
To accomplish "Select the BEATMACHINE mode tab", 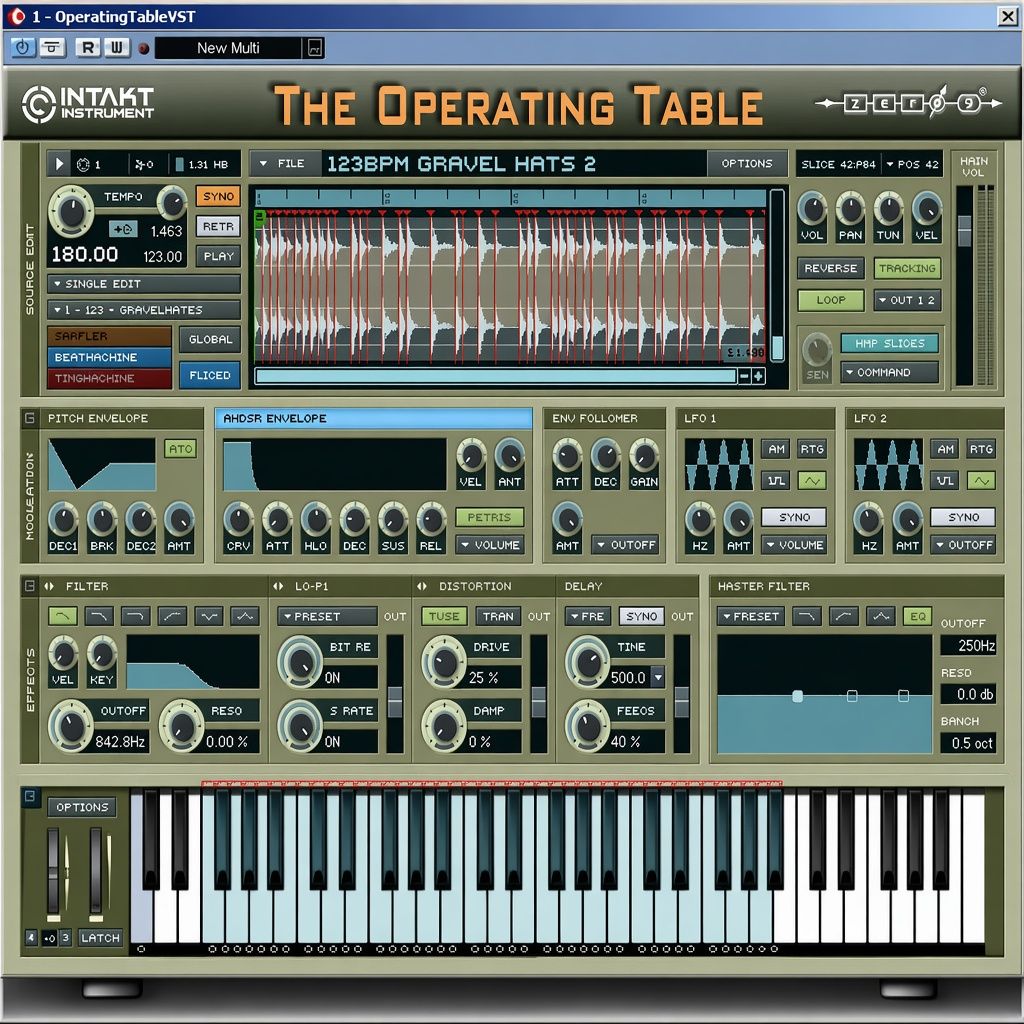I will click(x=109, y=357).
